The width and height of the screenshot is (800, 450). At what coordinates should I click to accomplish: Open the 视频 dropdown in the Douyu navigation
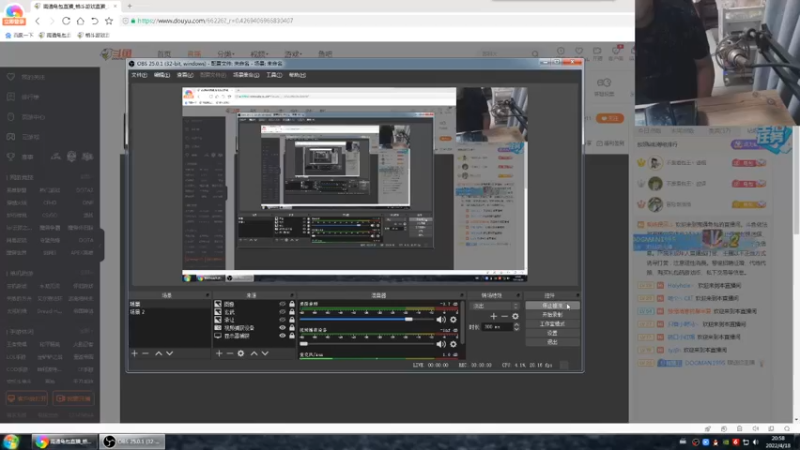point(259,54)
